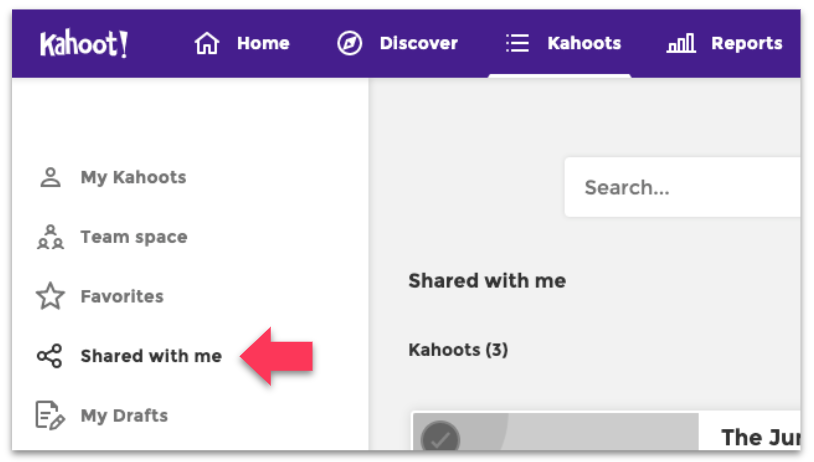Screen dimensions: 814x462
Task: Click the Kahoots list icon
Action: point(518,43)
